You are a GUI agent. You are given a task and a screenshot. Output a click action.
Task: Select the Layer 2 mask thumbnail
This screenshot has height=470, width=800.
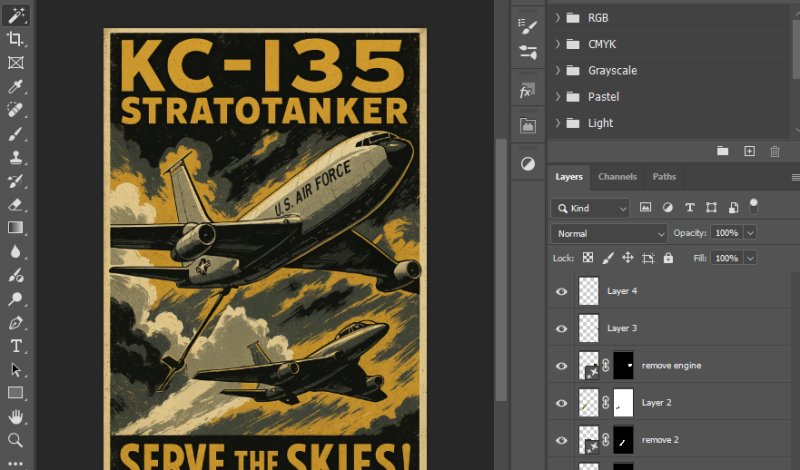[623, 403]
